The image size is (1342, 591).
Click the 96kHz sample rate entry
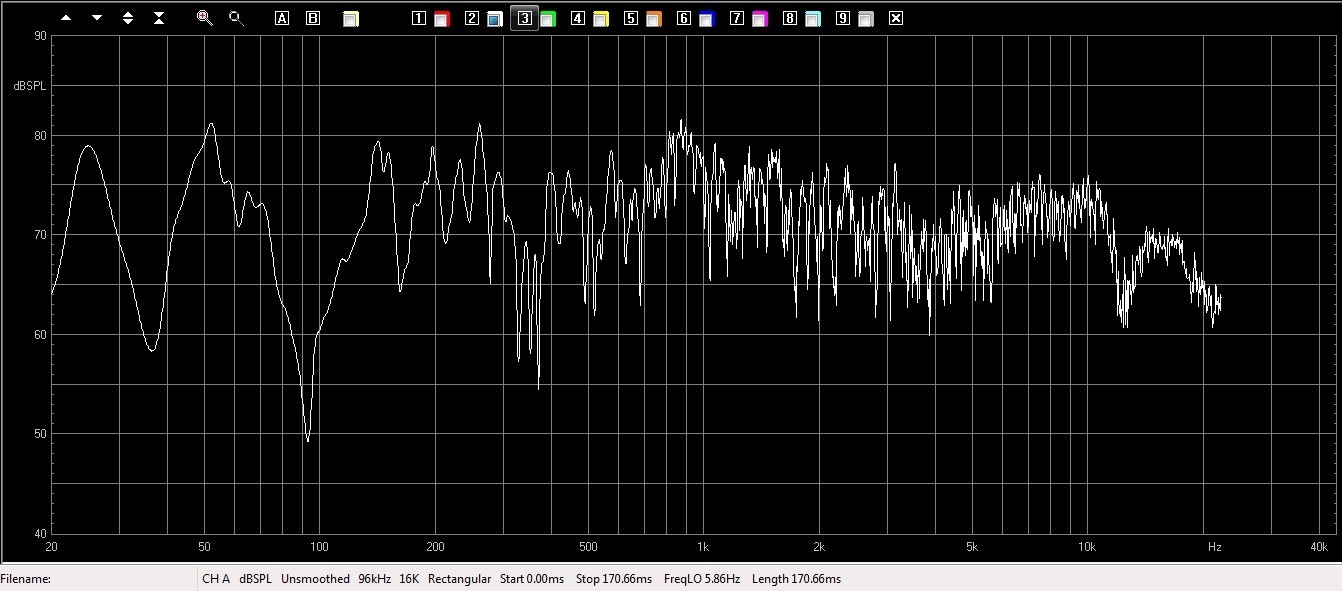374,579
